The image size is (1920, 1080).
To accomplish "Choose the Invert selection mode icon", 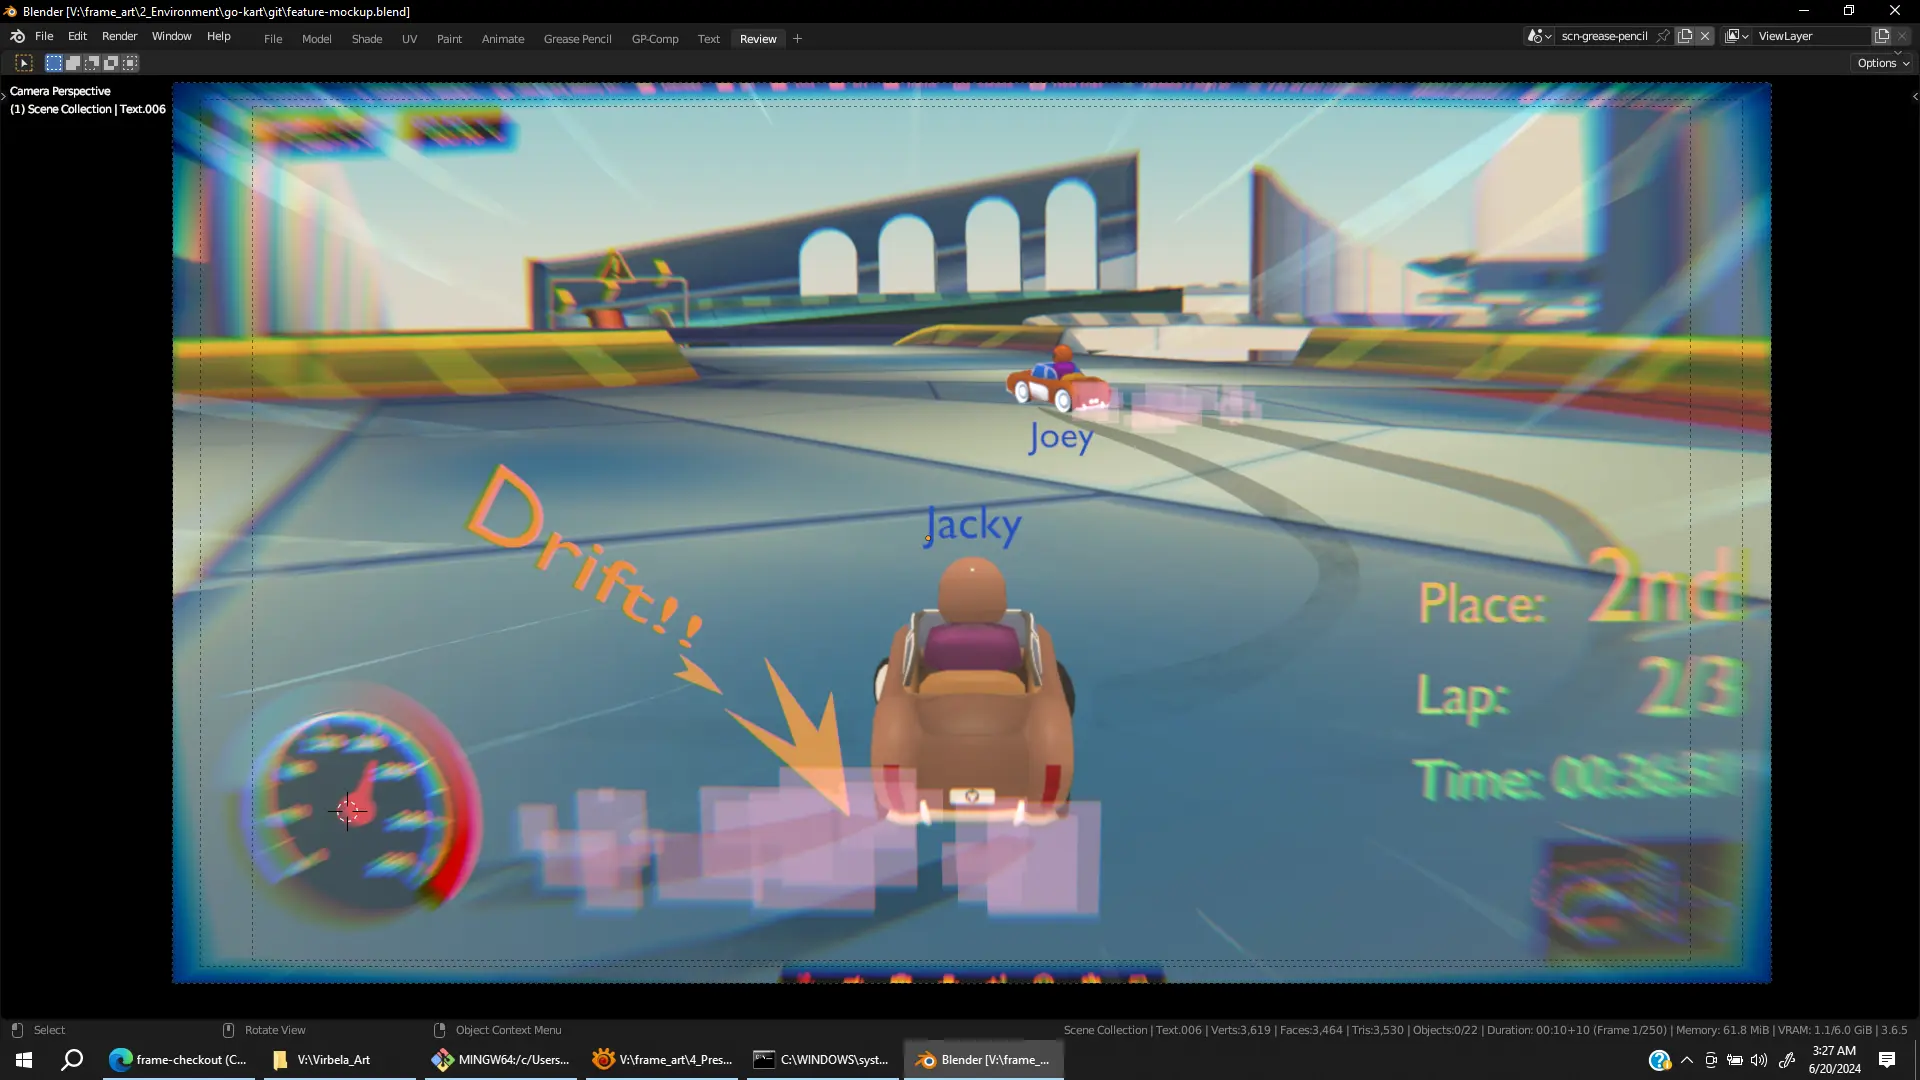I will (111, 63).
